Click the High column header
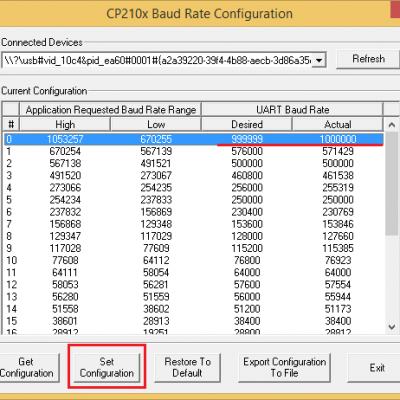This screenshot has height=400, width=400. click(65, 124)
